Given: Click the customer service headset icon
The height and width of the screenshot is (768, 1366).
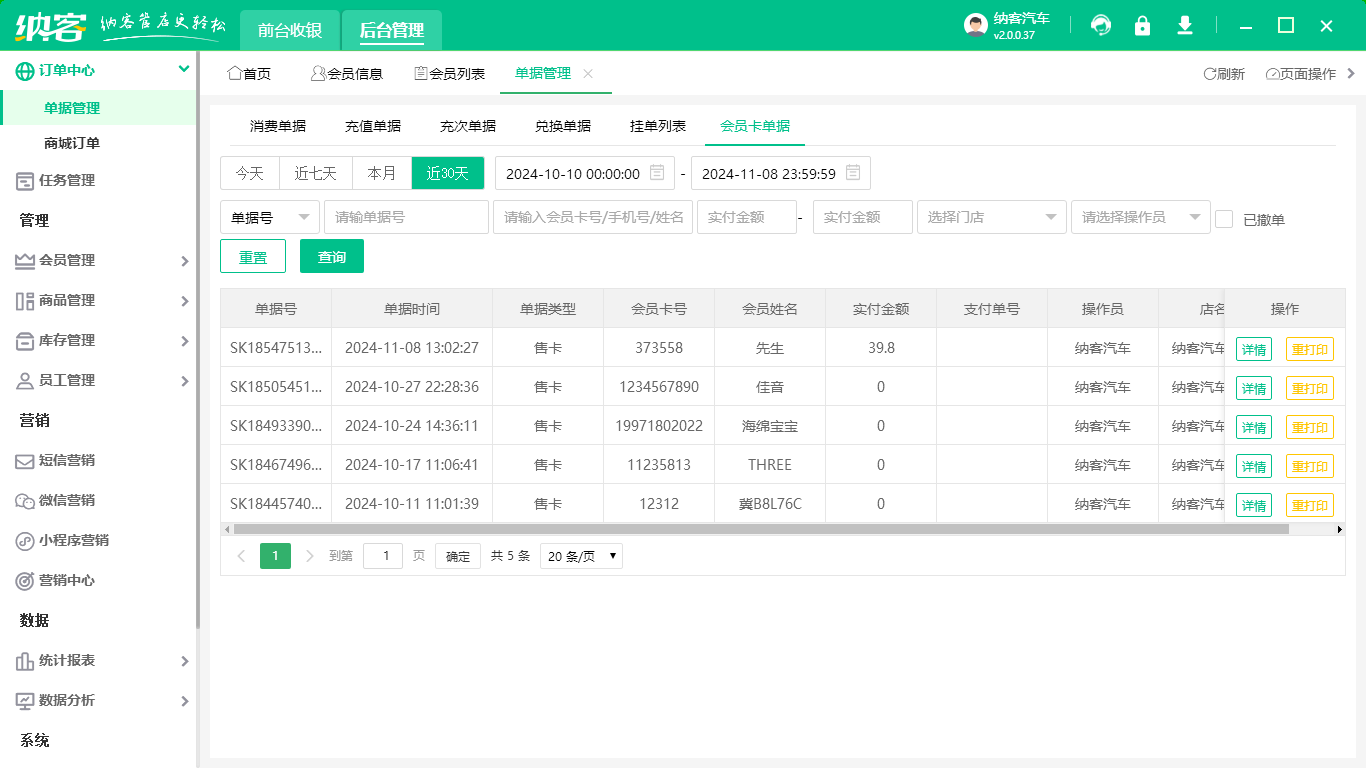Looking at the screenshot, I should pyautogui.click(x=1101, y=26).
